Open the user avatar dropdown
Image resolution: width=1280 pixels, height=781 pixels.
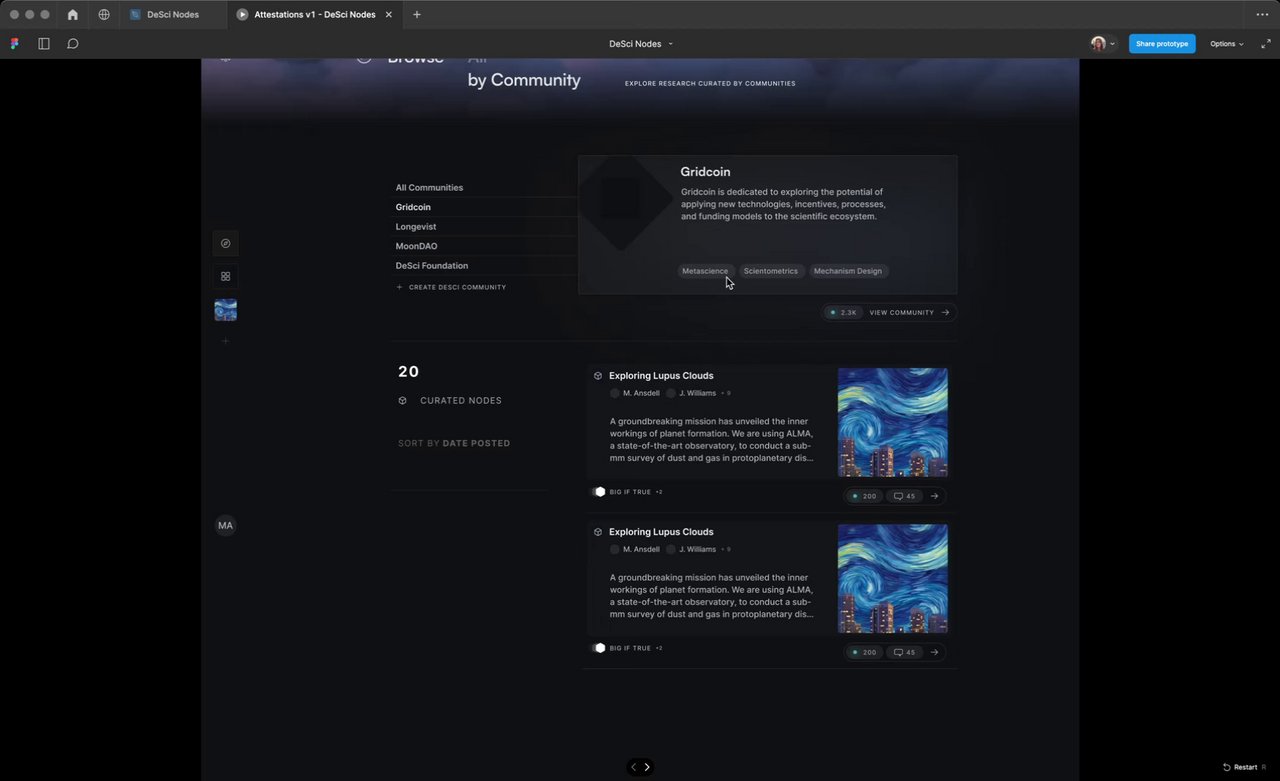[1103, 44]
